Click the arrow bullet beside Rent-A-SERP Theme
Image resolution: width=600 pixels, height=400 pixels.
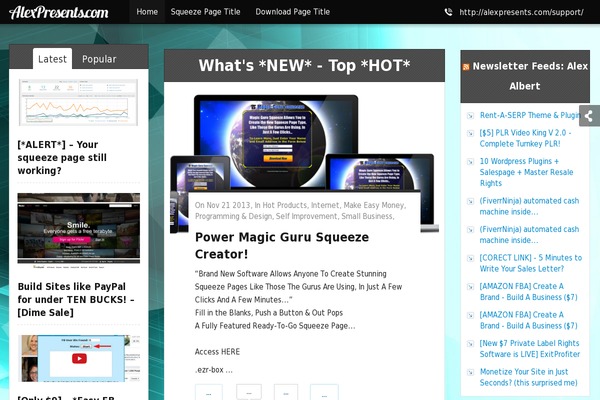click(x=470, y=116)
